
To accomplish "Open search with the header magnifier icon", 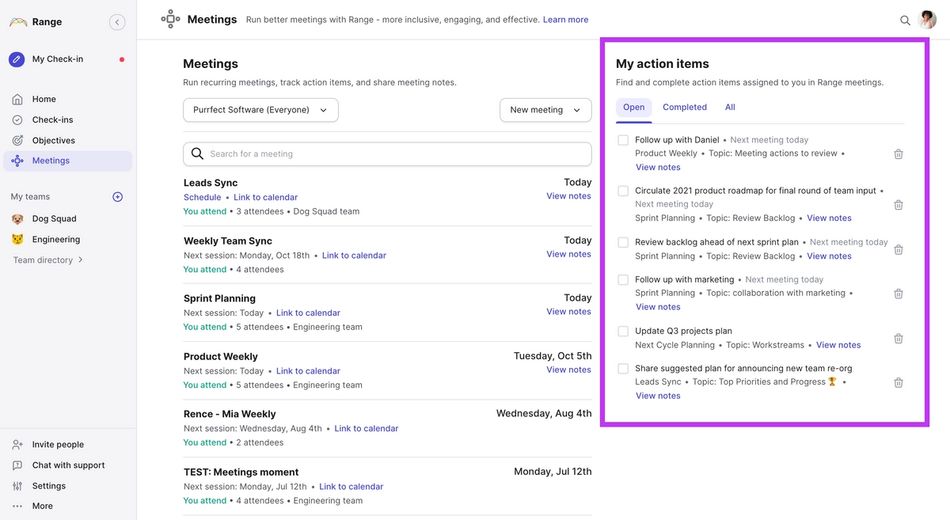I will point(905,20).
